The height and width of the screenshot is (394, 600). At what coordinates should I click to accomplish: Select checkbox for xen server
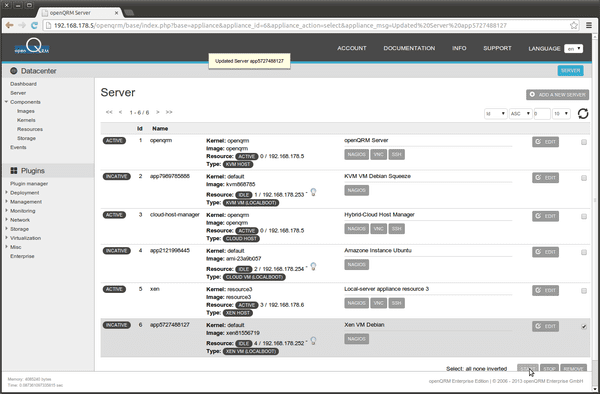(x=584, y=291)
